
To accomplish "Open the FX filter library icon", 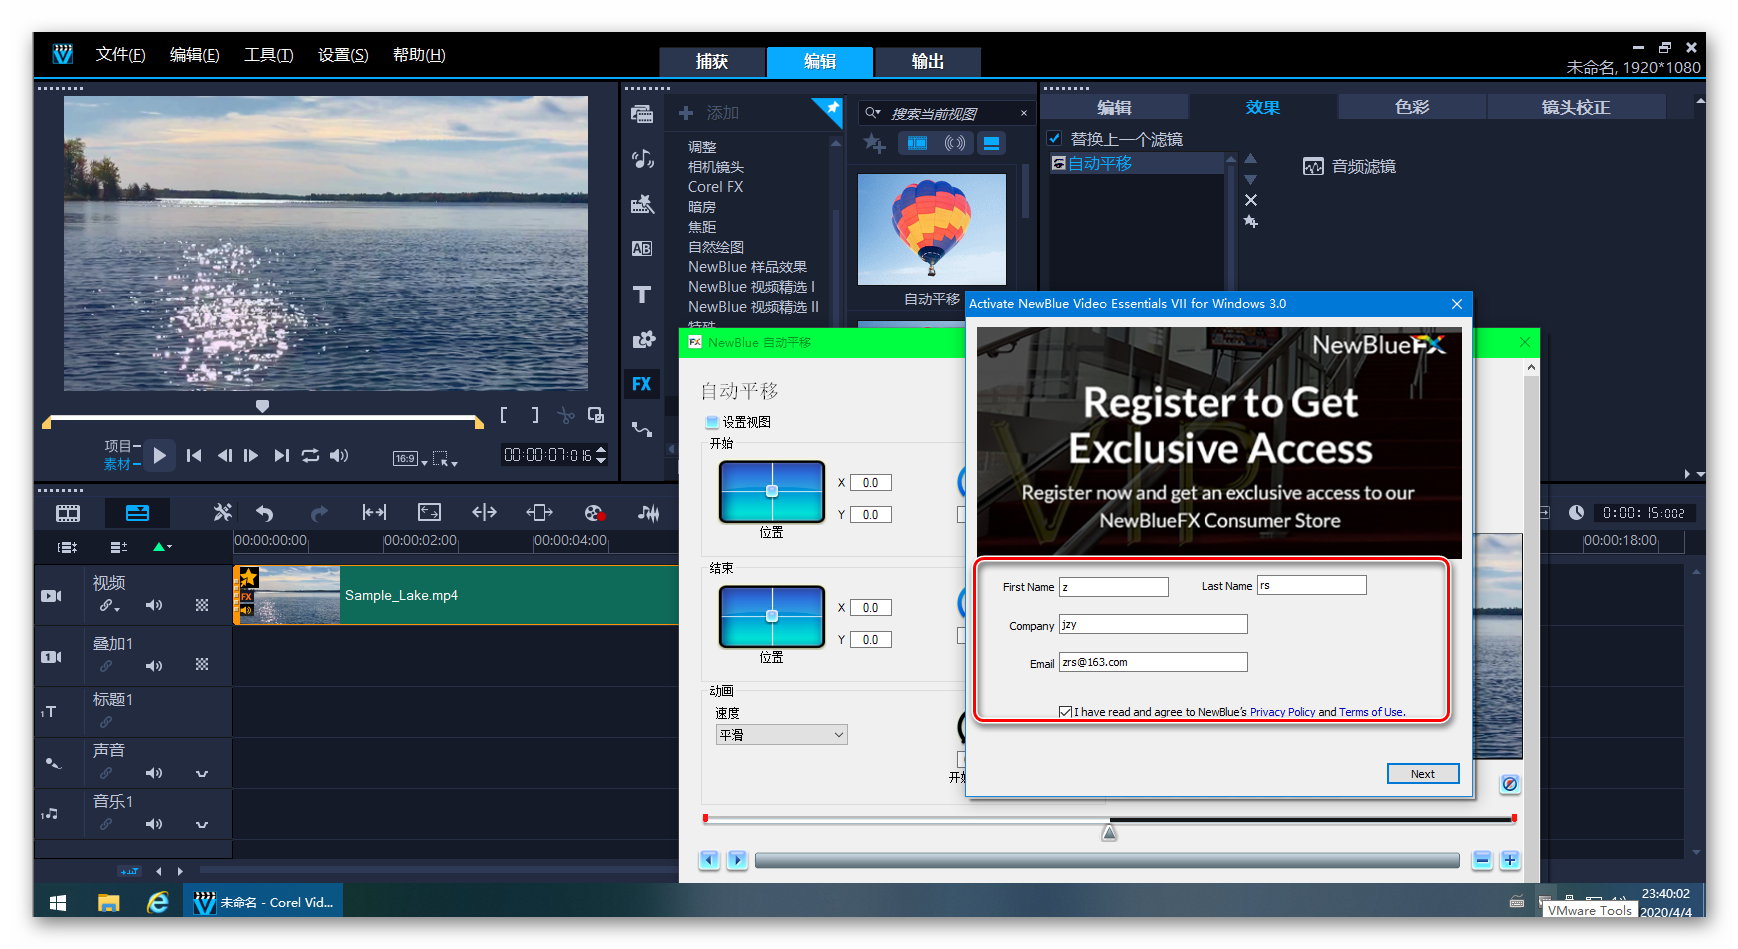I will [642, 384].
